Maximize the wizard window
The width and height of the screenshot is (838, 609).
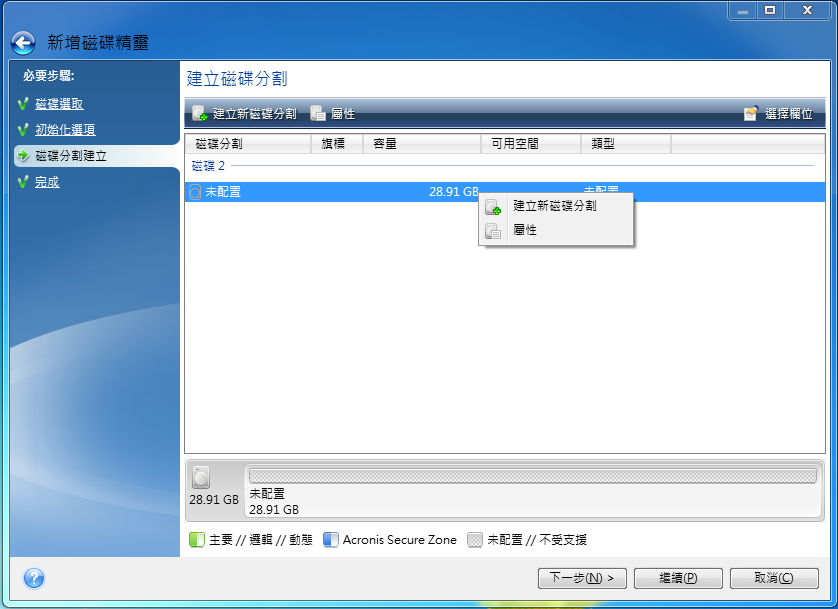[770, 10]
